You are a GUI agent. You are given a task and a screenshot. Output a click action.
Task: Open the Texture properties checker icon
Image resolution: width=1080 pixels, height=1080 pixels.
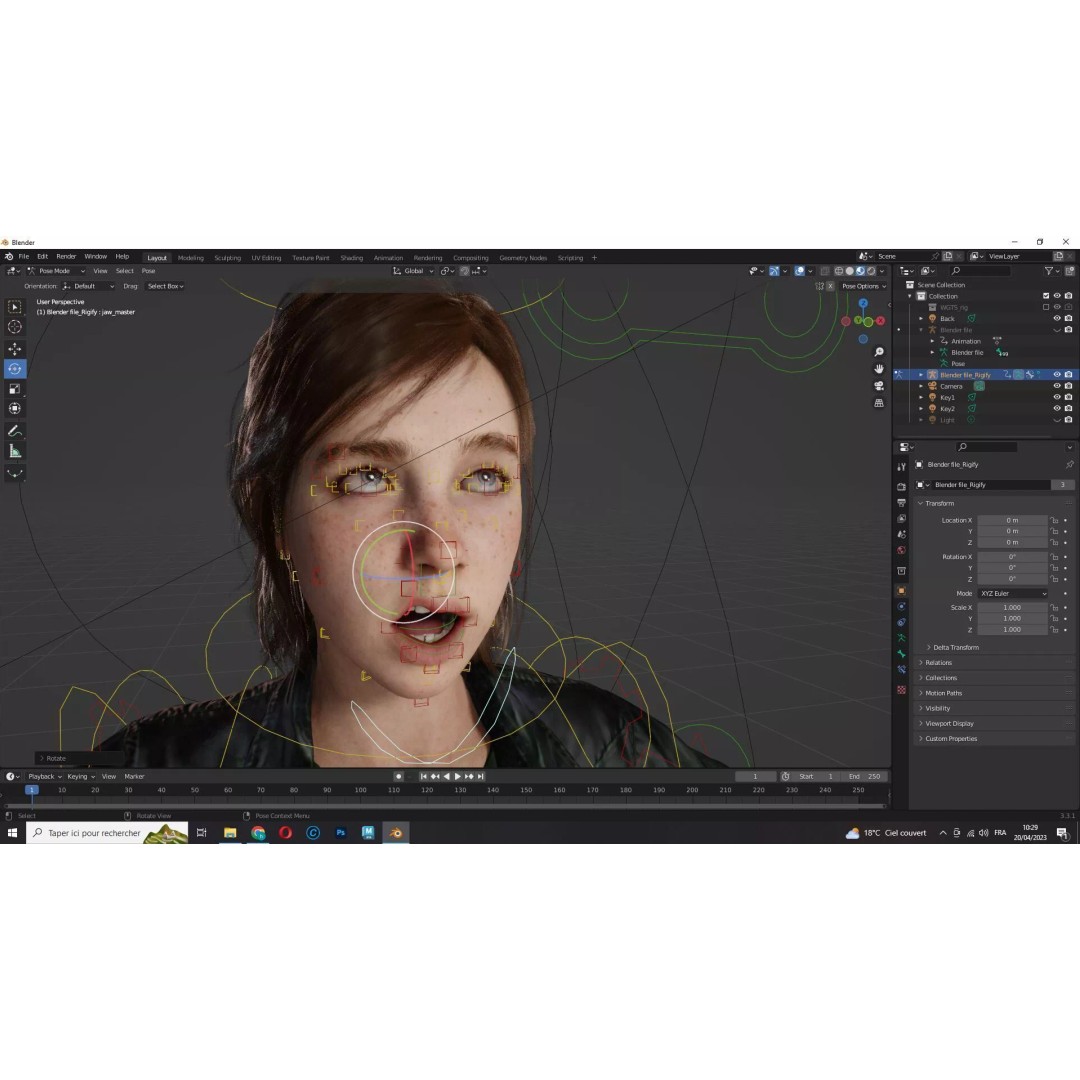pos(901,689)
